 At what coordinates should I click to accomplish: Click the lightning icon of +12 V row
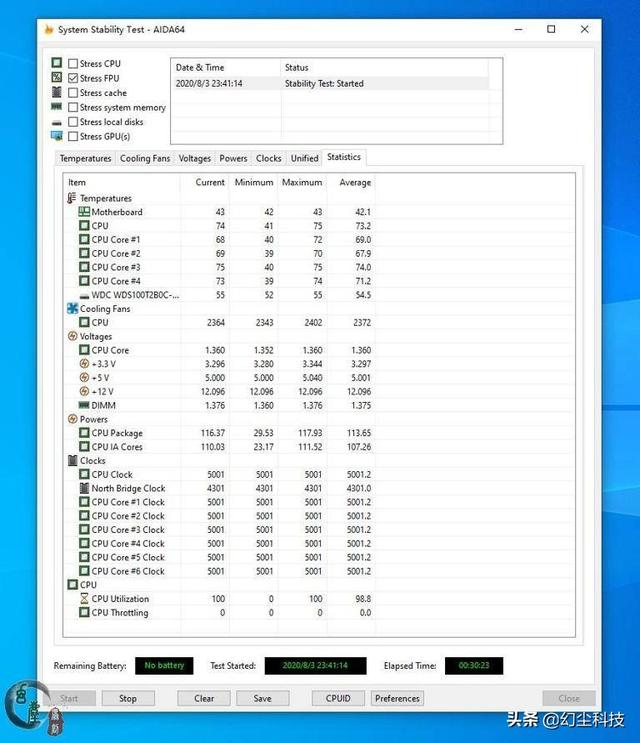click(84, 391)
